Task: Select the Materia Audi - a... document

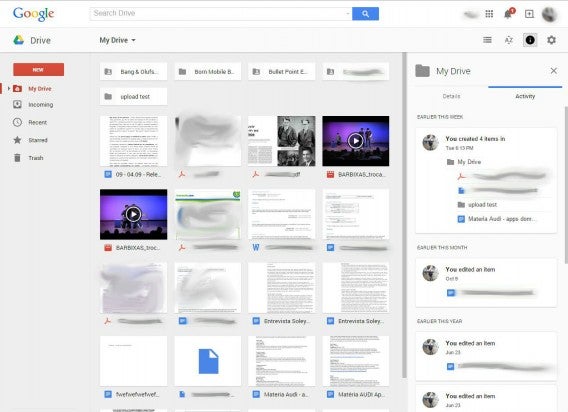Action: coord(282,361)
